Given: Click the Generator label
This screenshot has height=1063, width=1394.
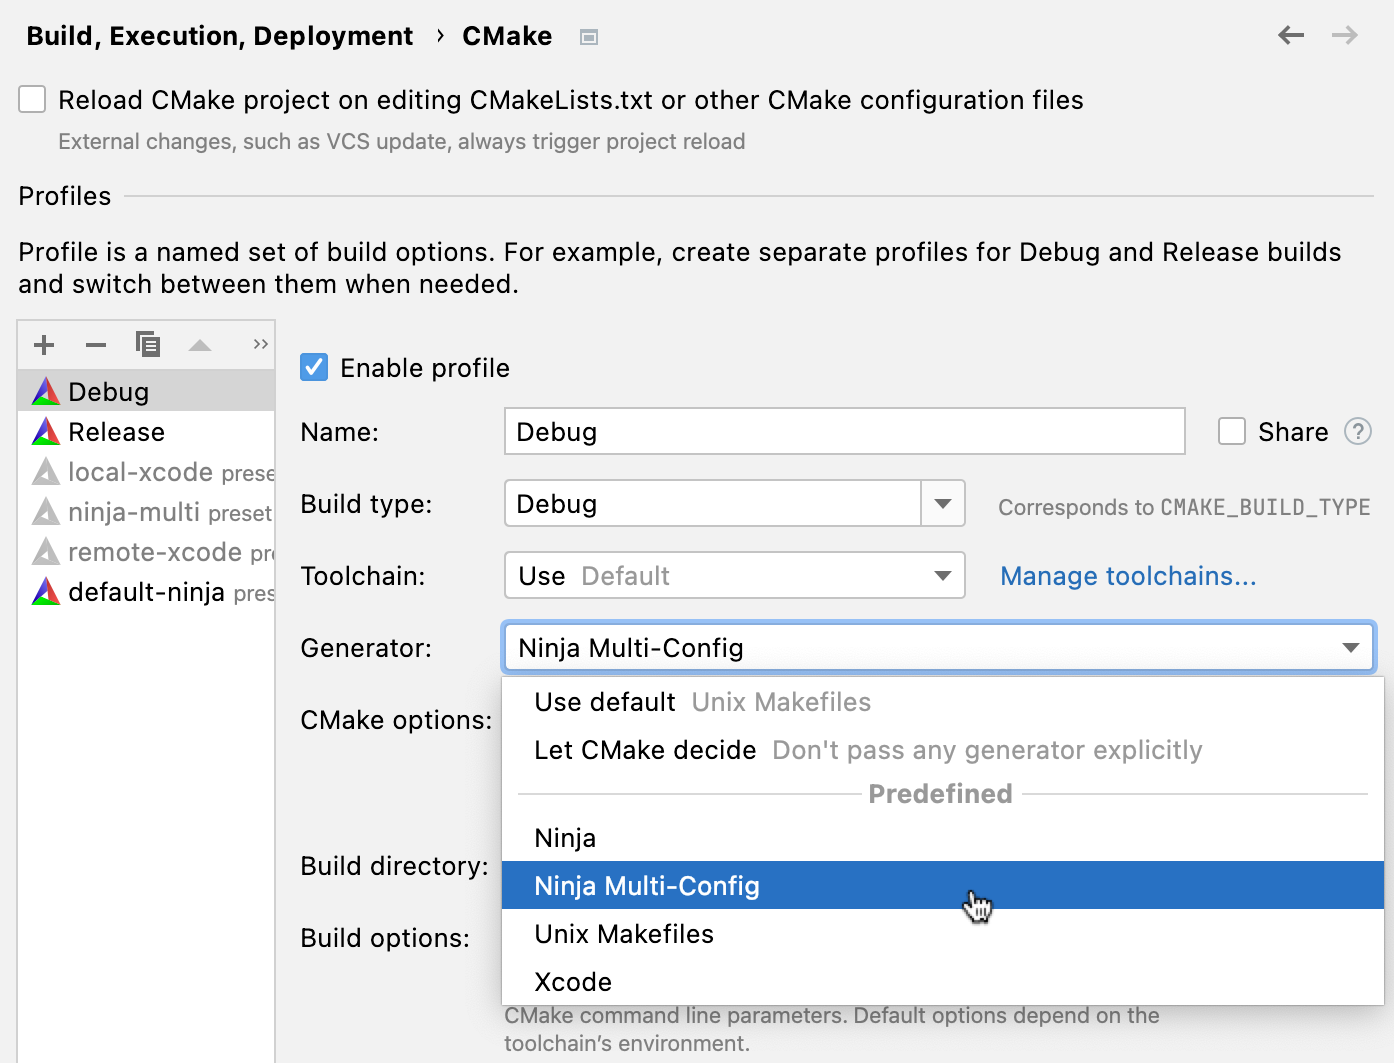Looking at the screenshot, I should pyautogui.click(x=366, y=648).
